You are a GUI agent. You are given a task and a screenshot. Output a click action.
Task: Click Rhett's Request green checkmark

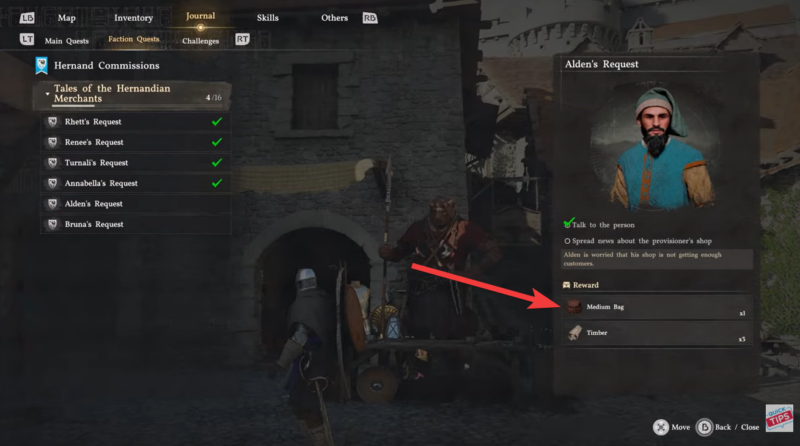[217, 121]
